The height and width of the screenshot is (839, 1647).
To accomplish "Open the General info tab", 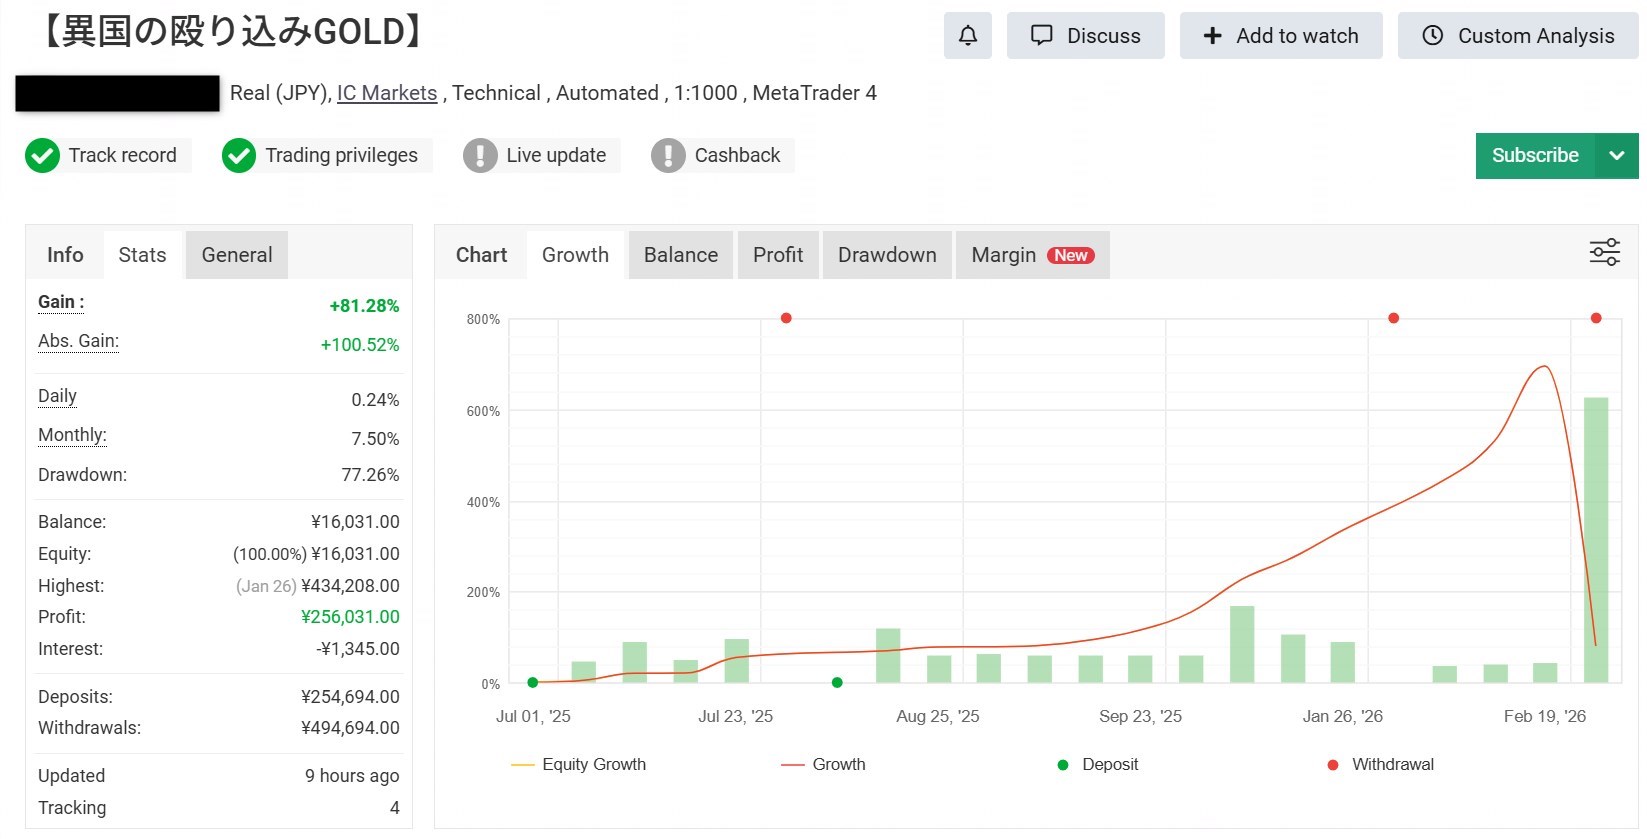I will click(237, 255).
